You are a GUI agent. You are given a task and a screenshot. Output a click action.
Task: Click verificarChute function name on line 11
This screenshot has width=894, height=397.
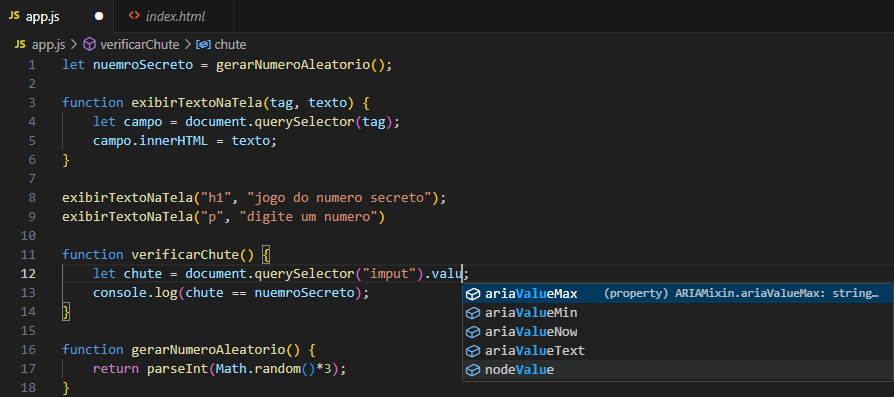[x=185, y=255]
